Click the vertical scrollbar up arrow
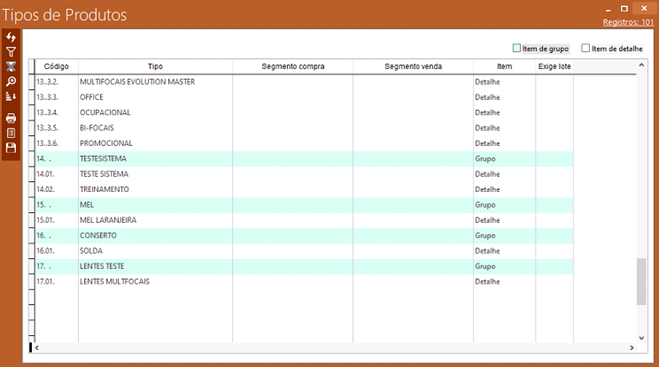Screen dimensions: 659x367 coord(641,65)
